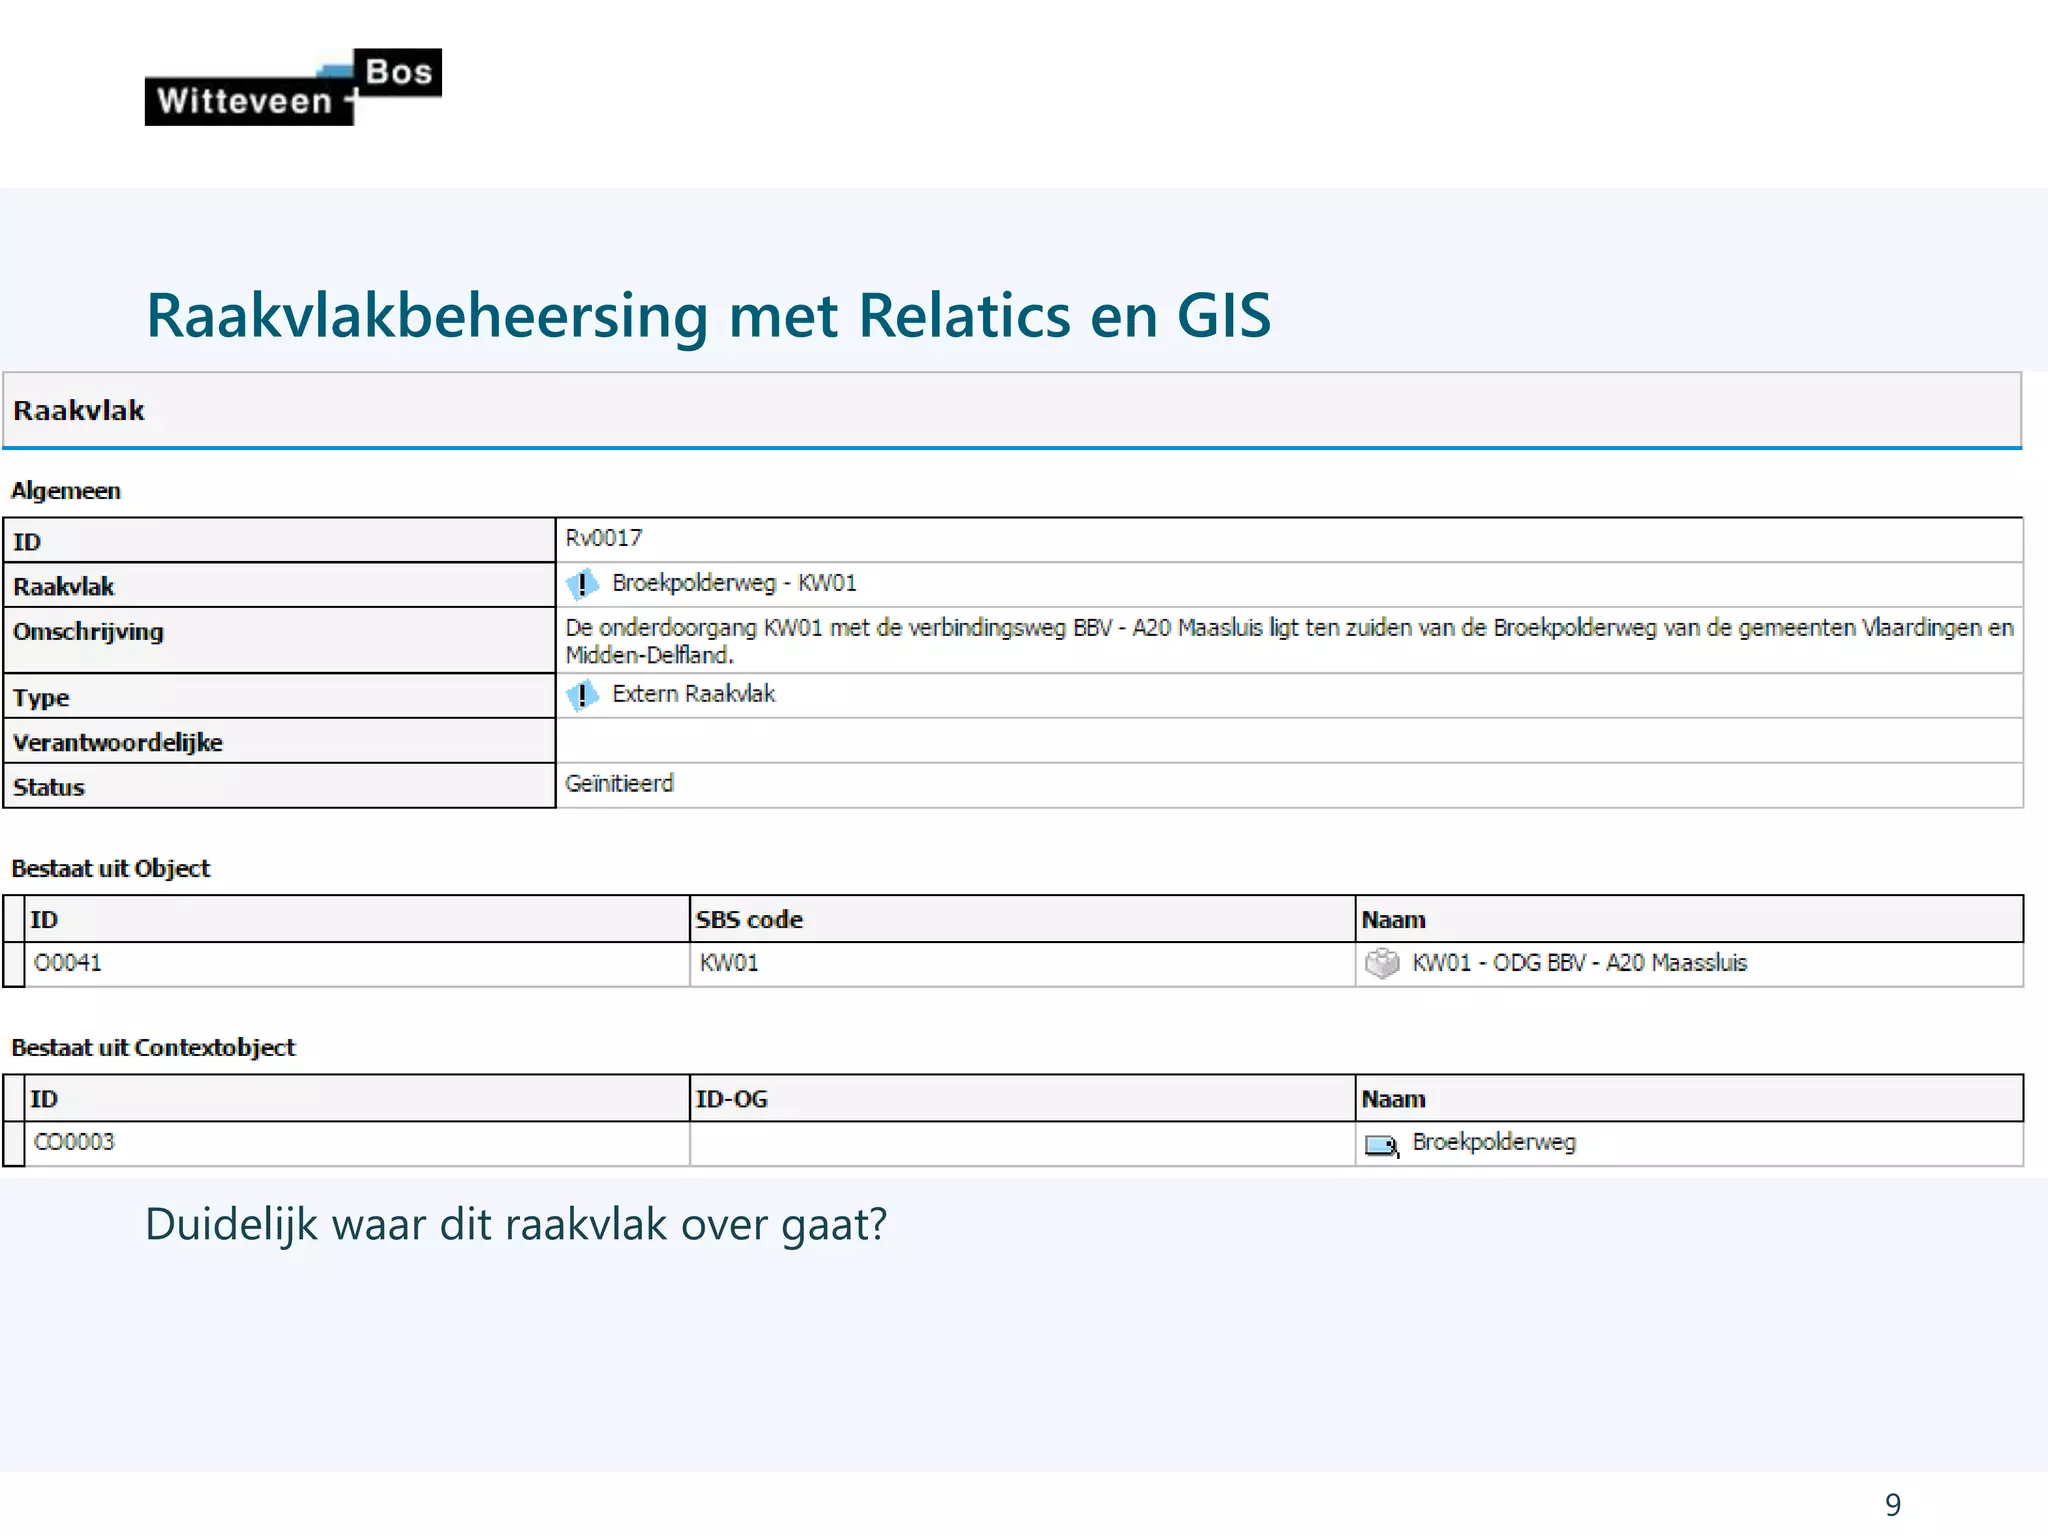Click the ID header in the Object table

[357, 919]
